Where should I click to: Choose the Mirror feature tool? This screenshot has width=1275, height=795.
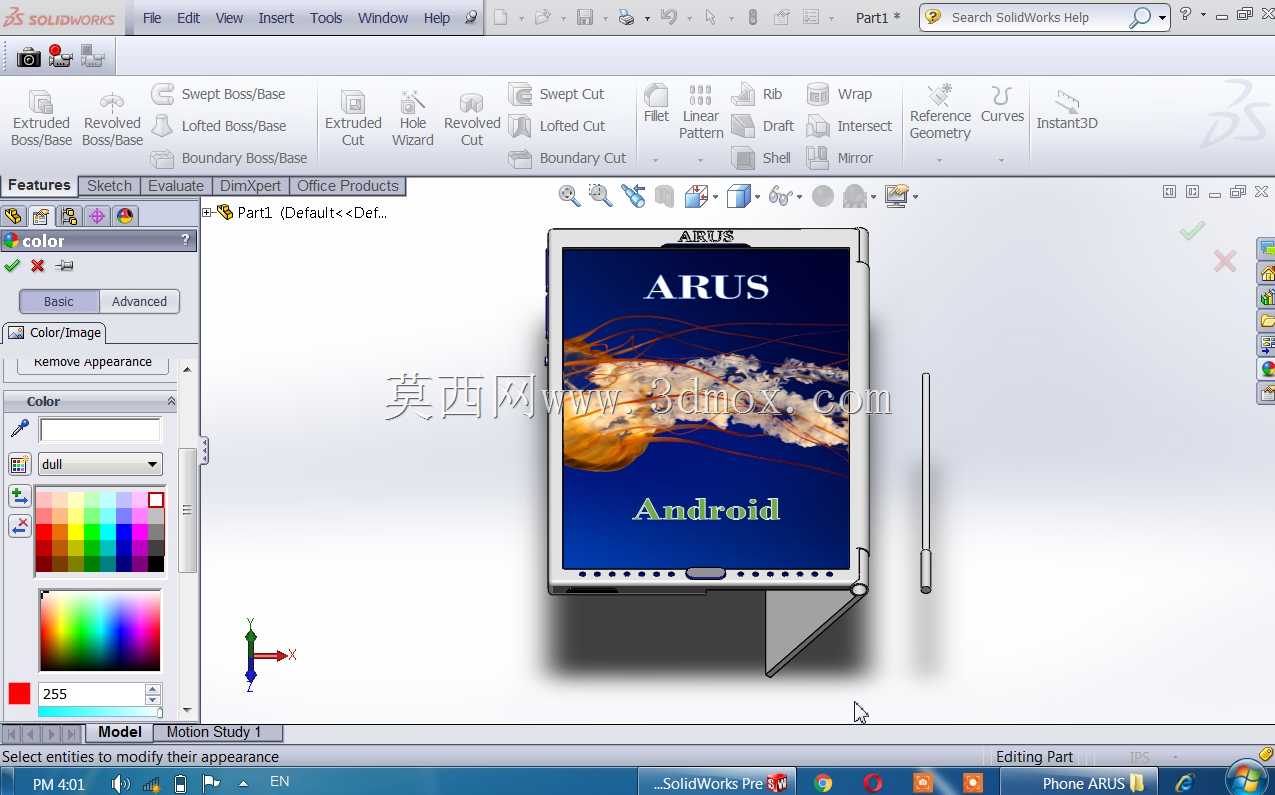(x=840, y=158)
